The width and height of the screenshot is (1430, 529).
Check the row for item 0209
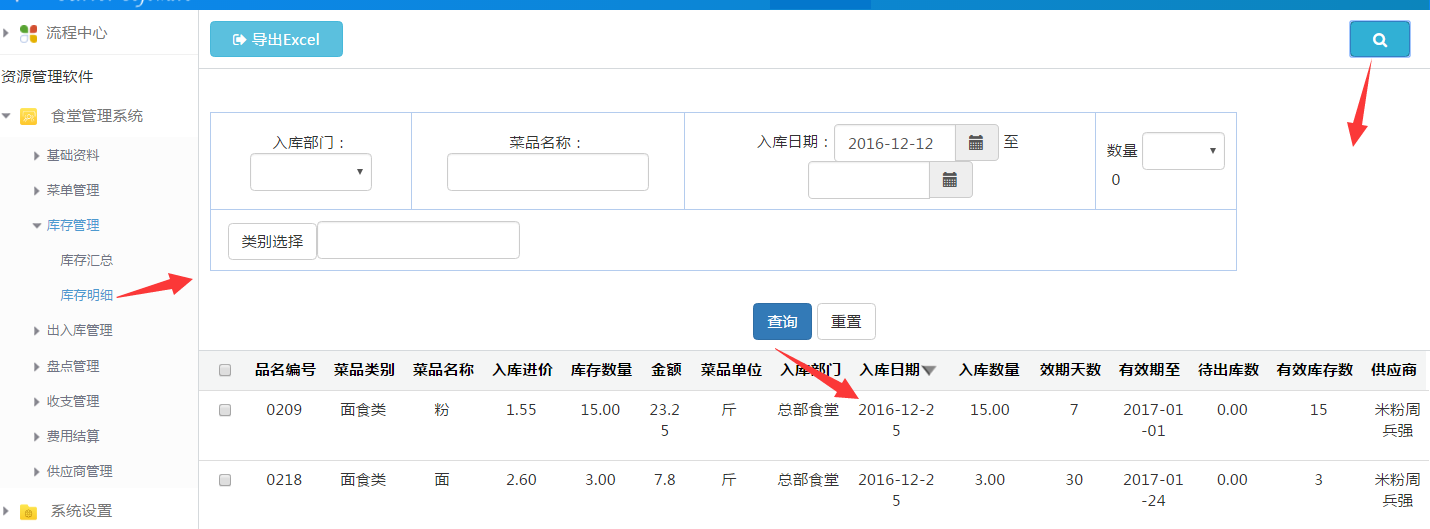tap(225, 410)
